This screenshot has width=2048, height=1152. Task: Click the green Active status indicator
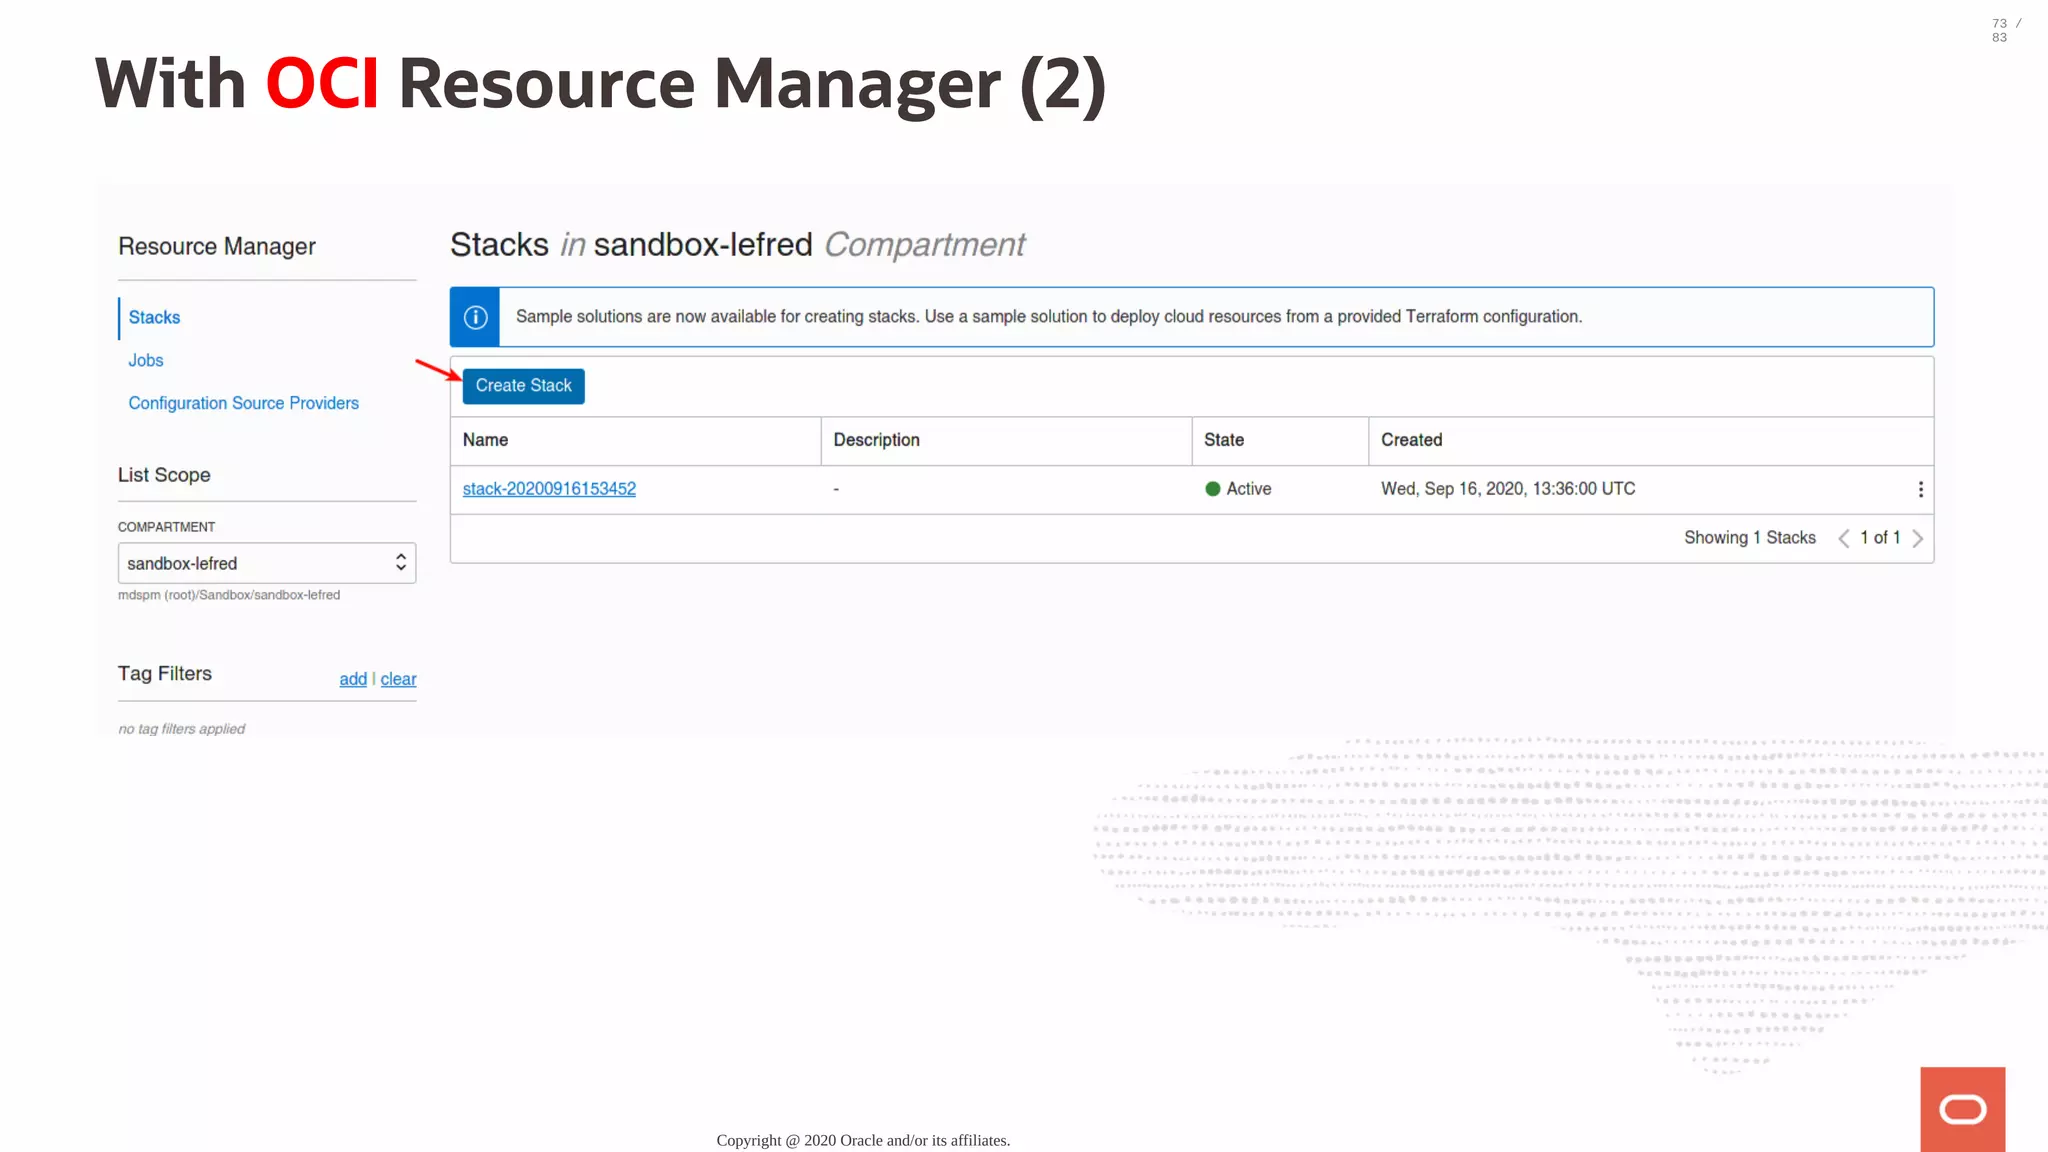[x=1213, y=489]
